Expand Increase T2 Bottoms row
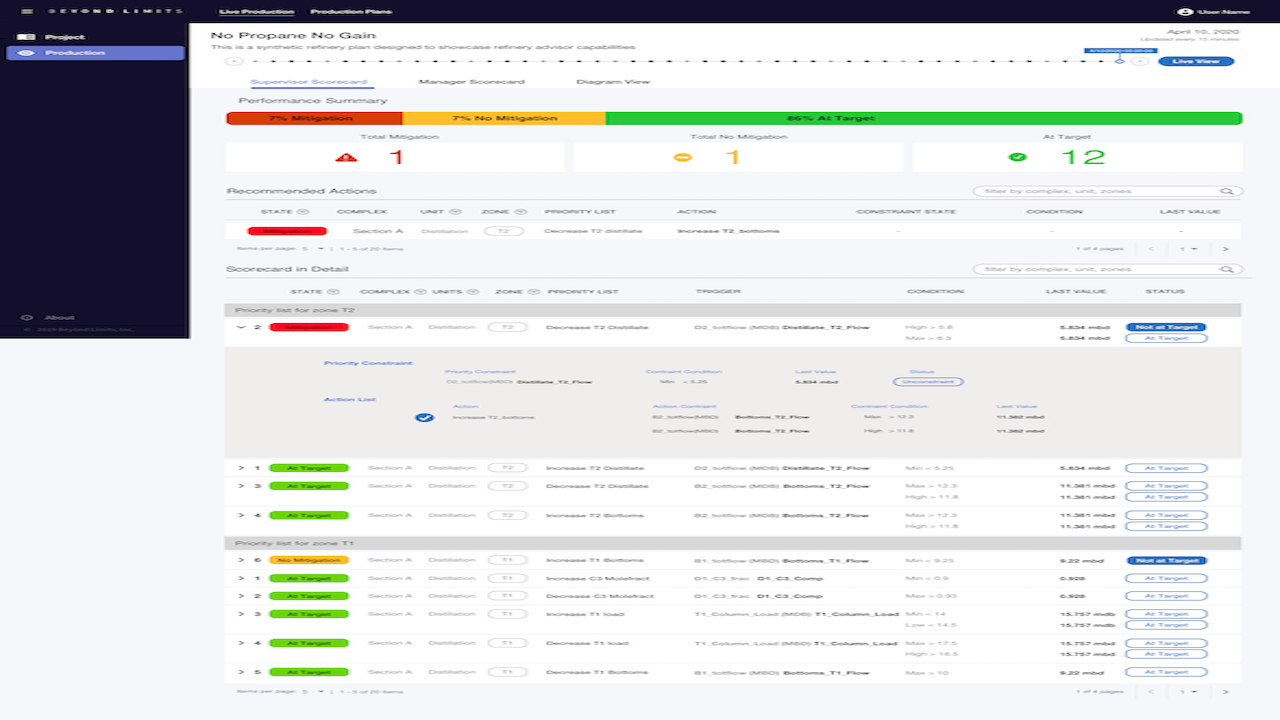Image resolution: width=1280 pixels, height=720 pixels. [x=241, y=515]
